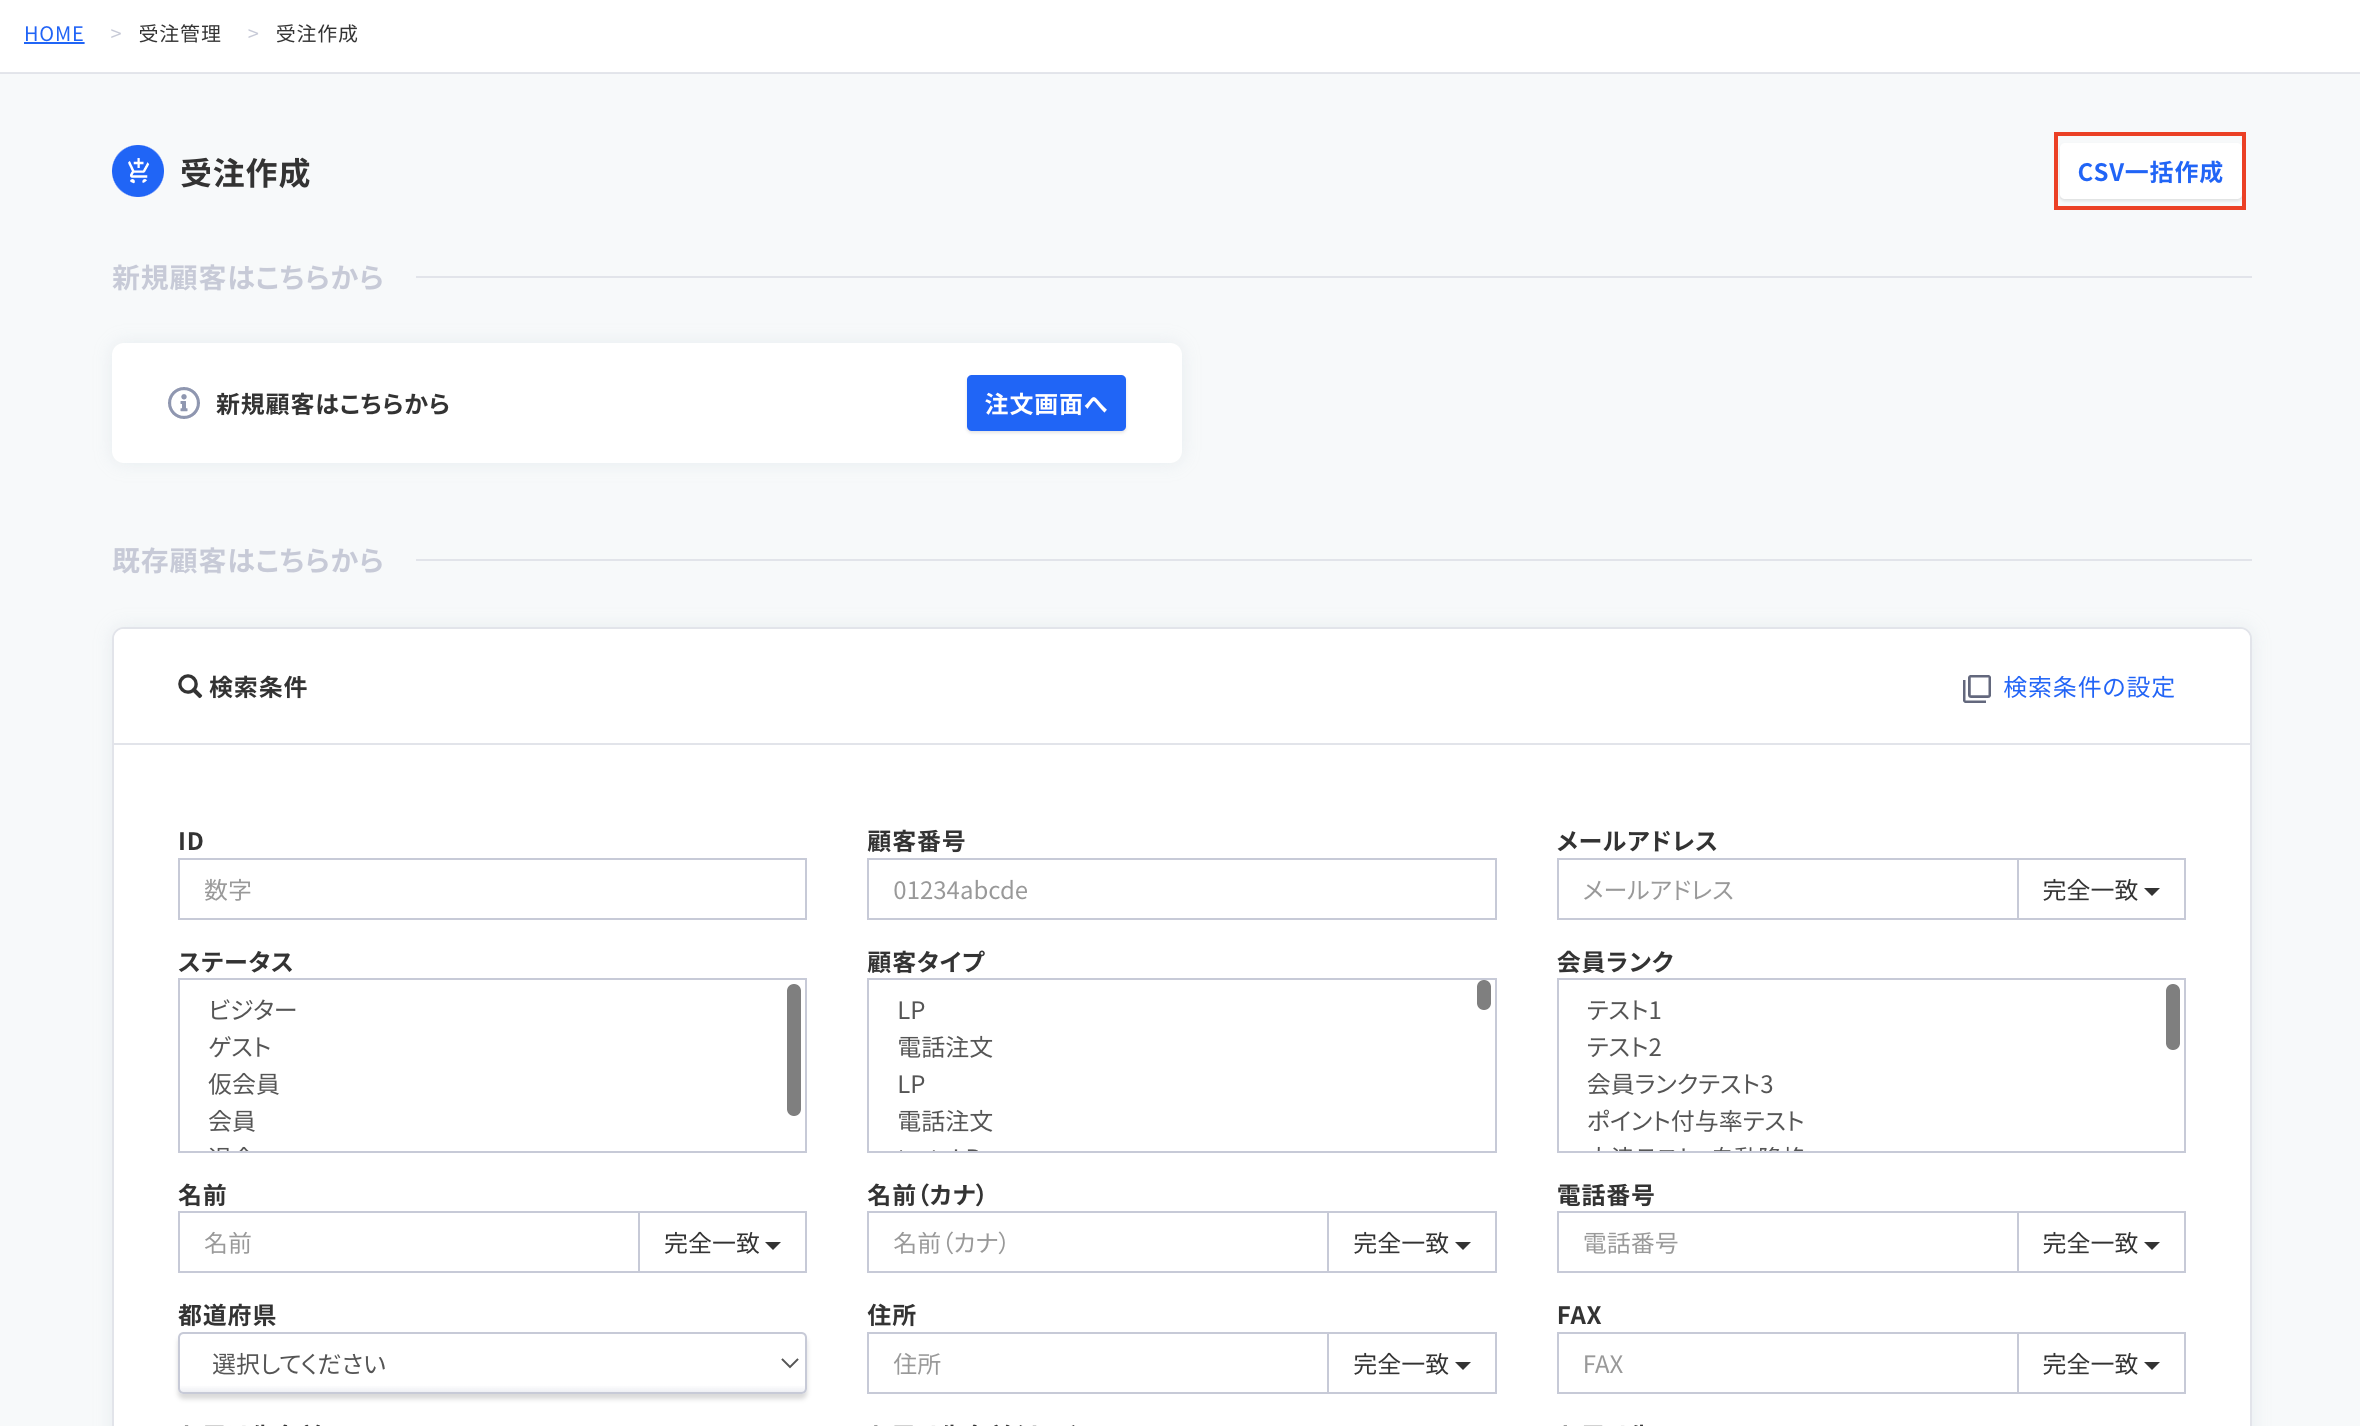Click the ステータス list scrollbar
This screenshot has height=1426, width=2360.
click(793, 1050)
